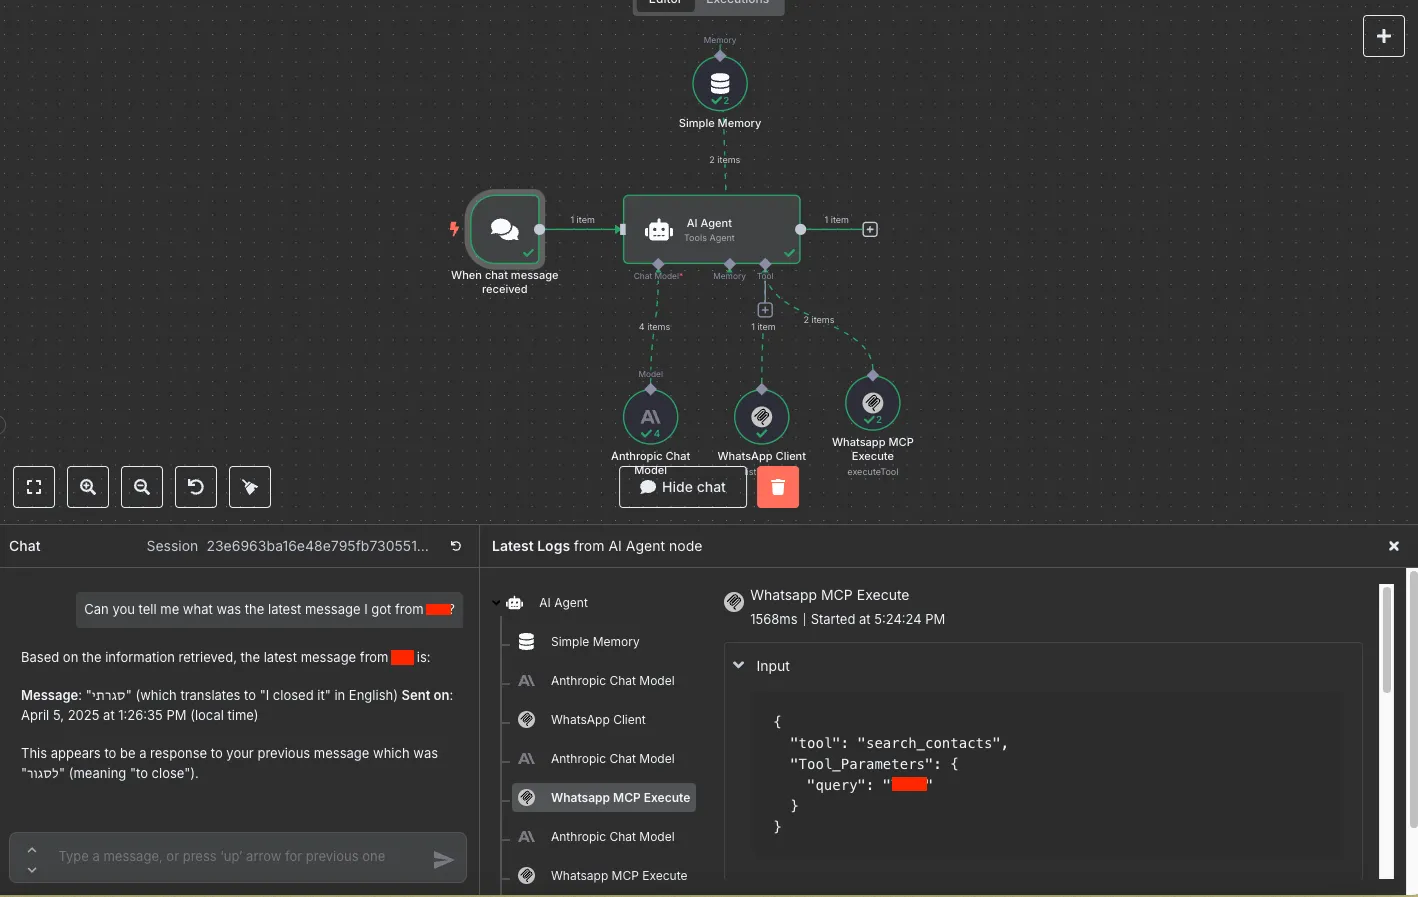Focus the chat message input field
This screenshot has height=897, width=1418.
pos(238,857)
